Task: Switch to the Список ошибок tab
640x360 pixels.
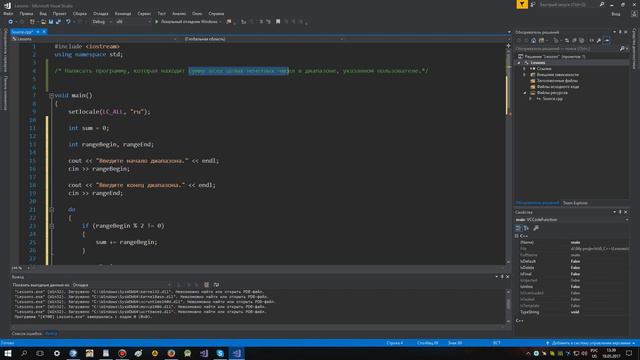Action: pyautogui.click(x=27, y=334)
